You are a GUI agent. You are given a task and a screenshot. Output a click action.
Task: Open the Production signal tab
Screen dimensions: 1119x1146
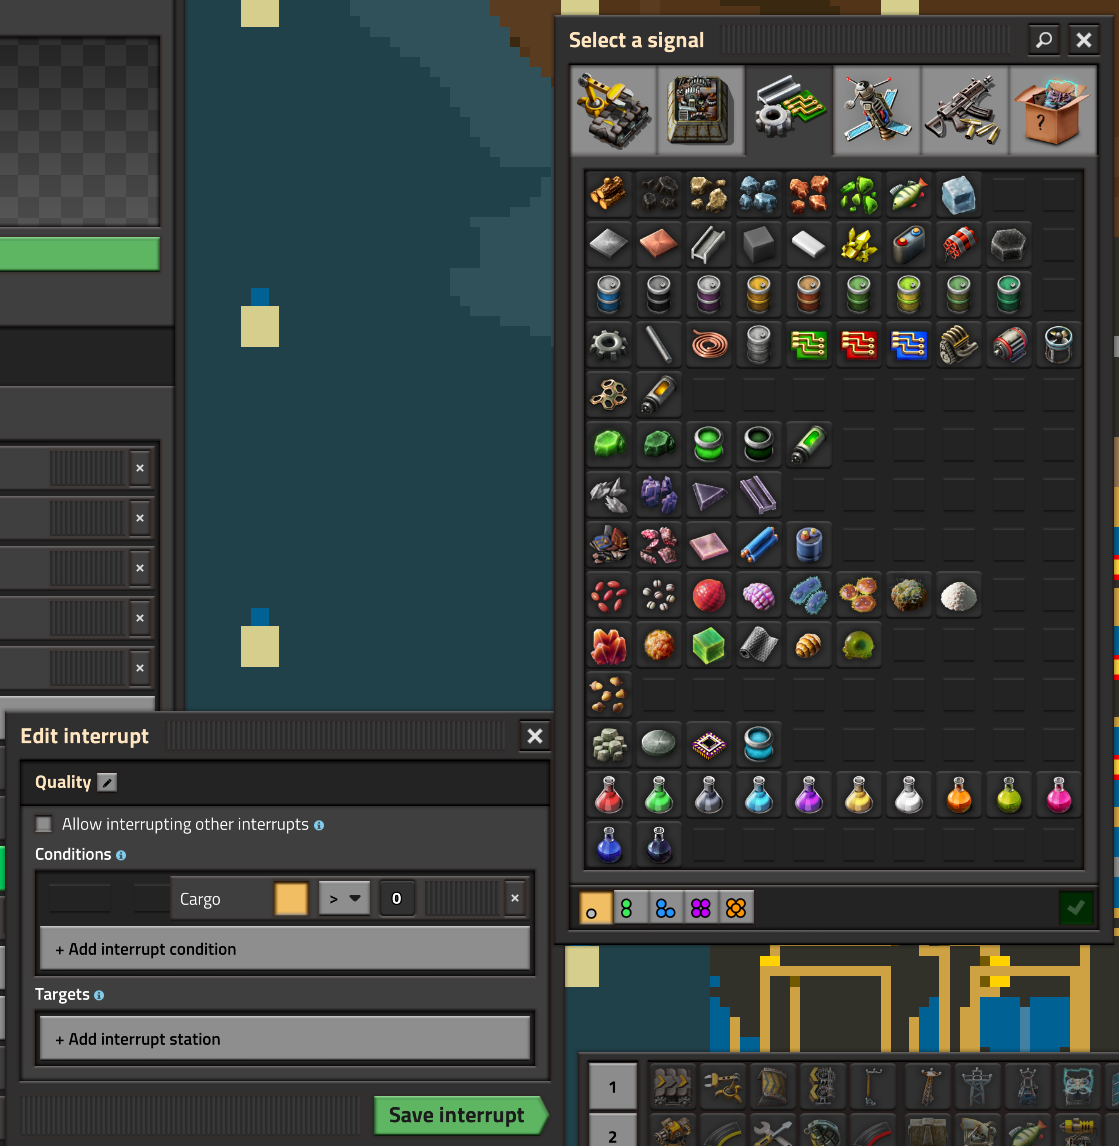pos(701,110)
